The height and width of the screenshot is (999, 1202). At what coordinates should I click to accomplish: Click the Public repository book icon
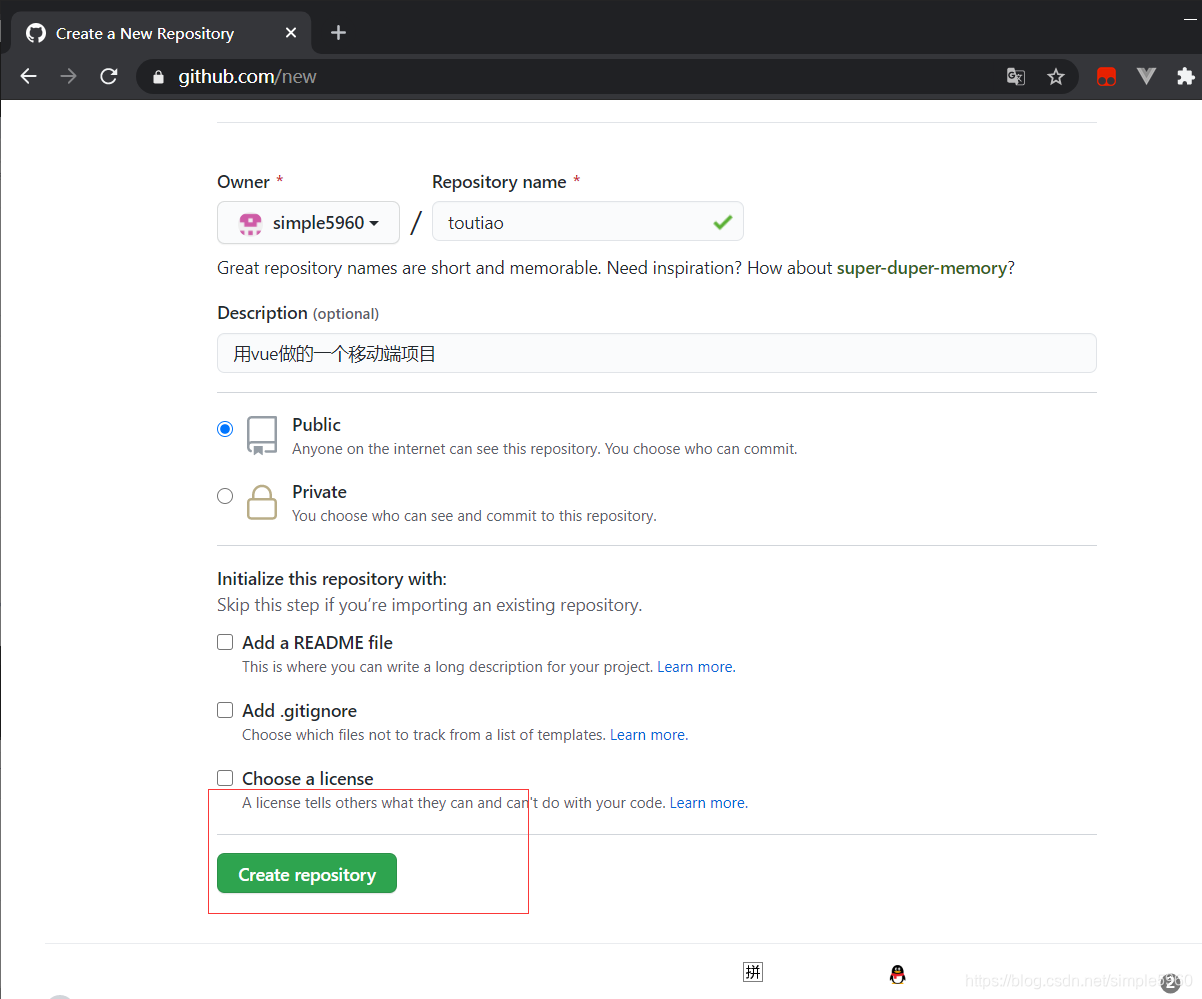click(x=262, y=436)
